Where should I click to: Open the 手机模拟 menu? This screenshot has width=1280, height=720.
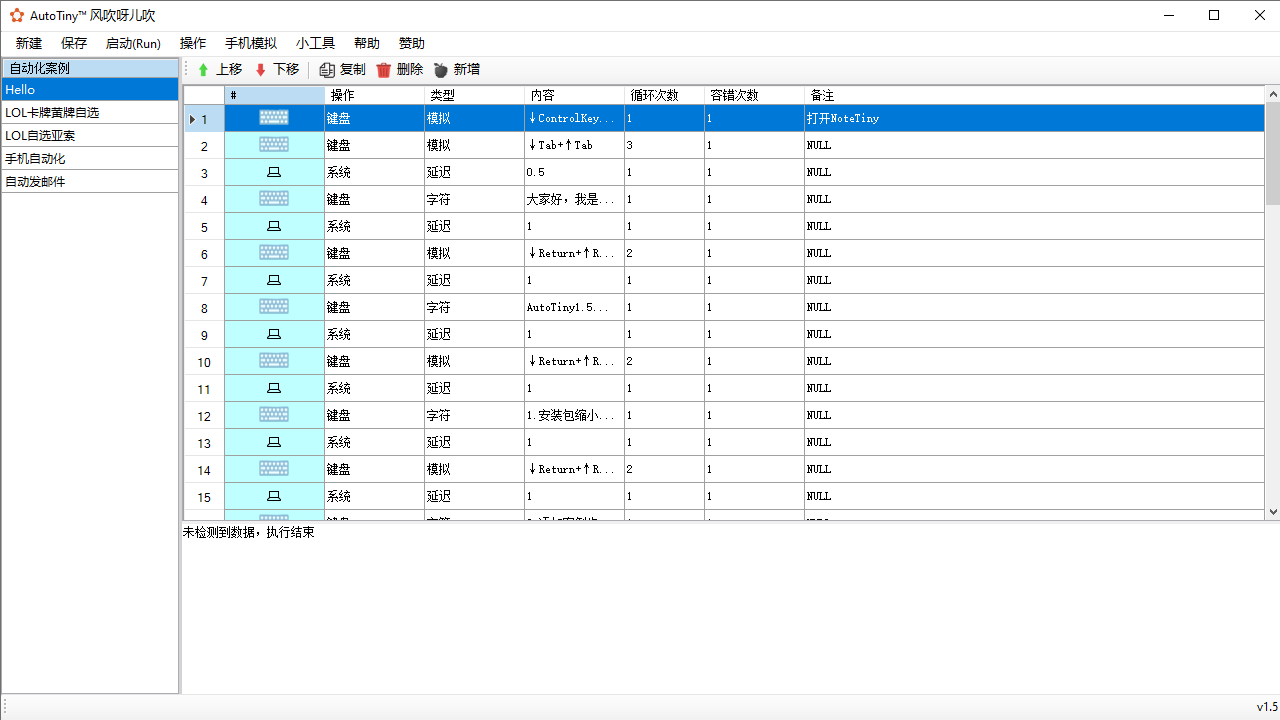pos(249,43)
